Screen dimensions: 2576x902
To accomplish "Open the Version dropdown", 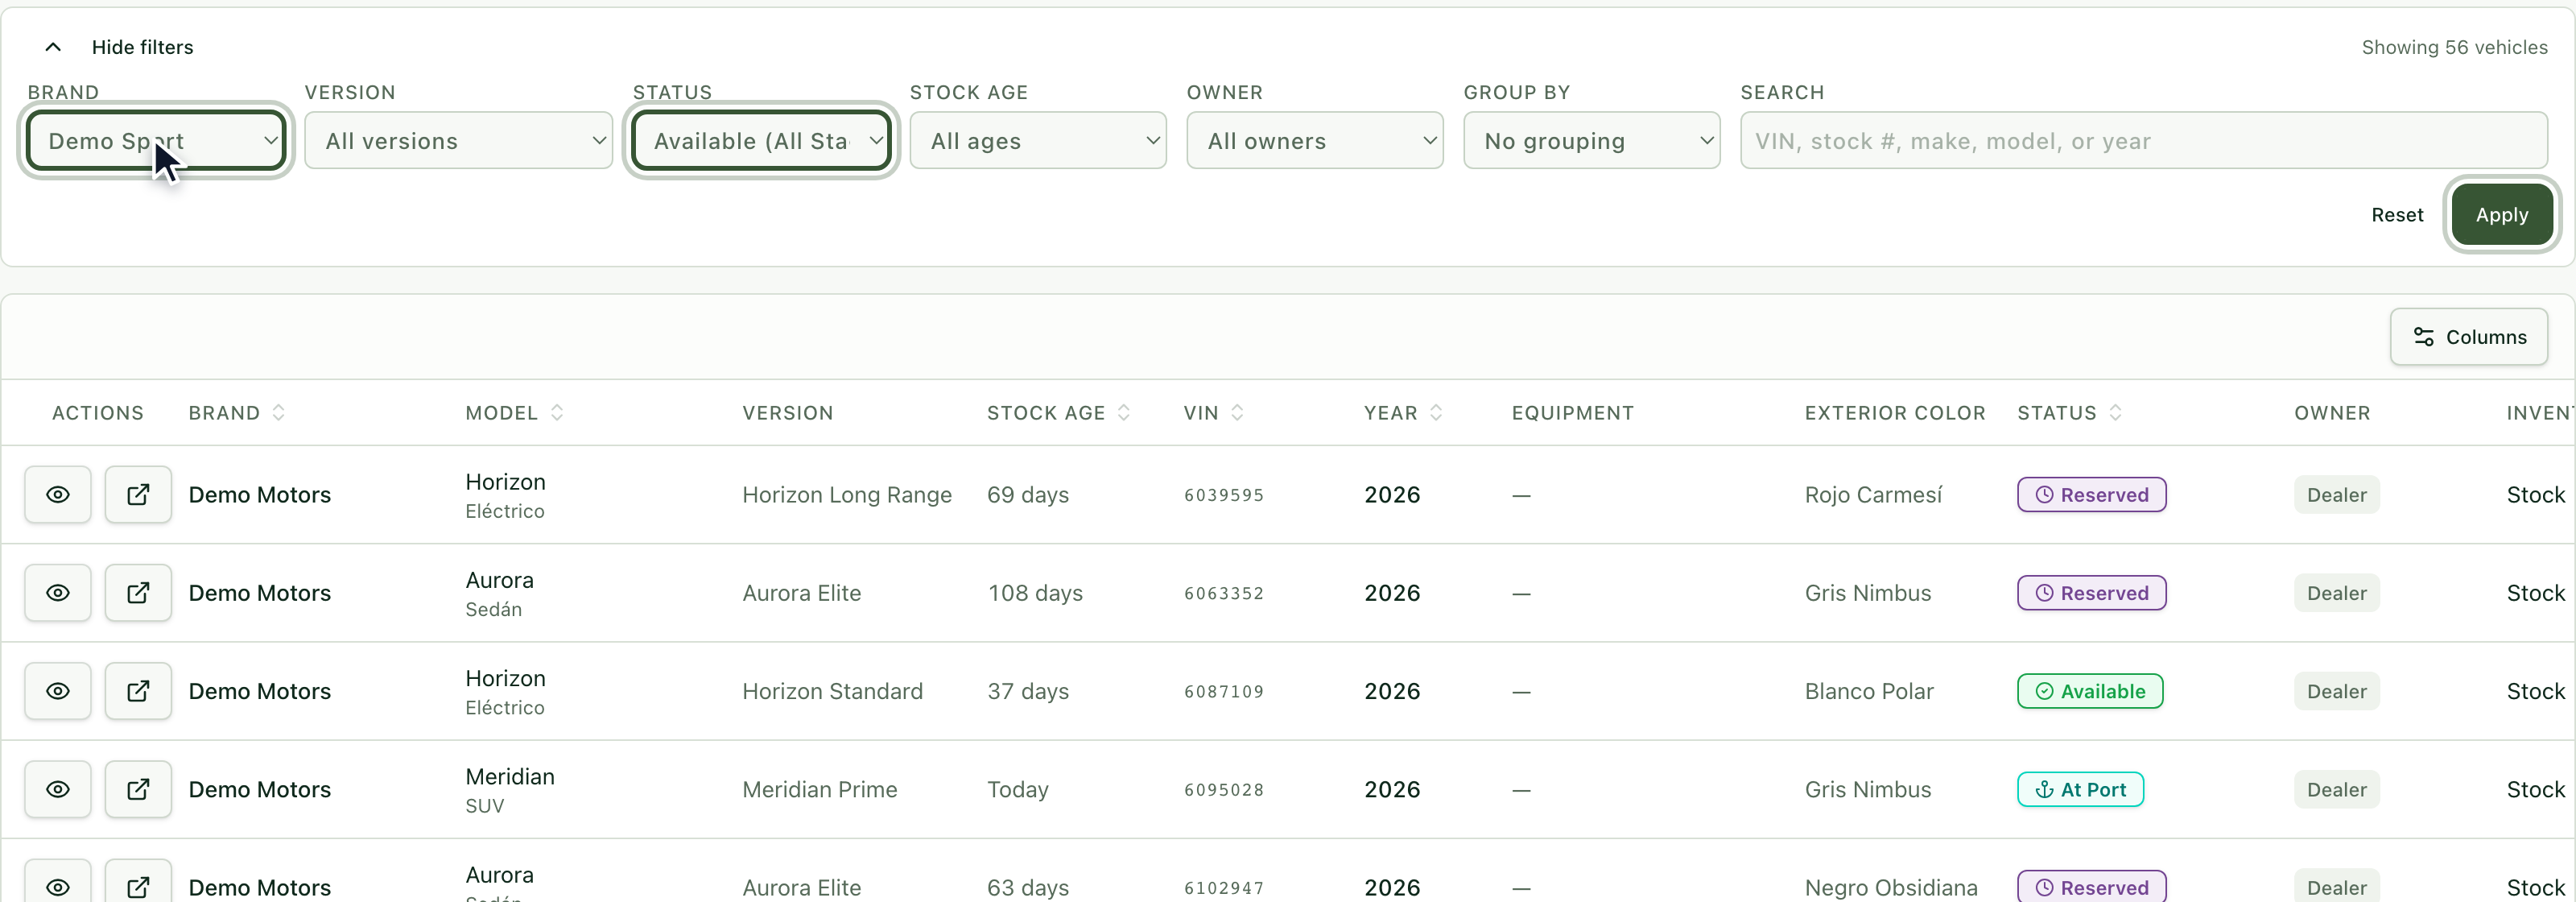I will (458, 141).
